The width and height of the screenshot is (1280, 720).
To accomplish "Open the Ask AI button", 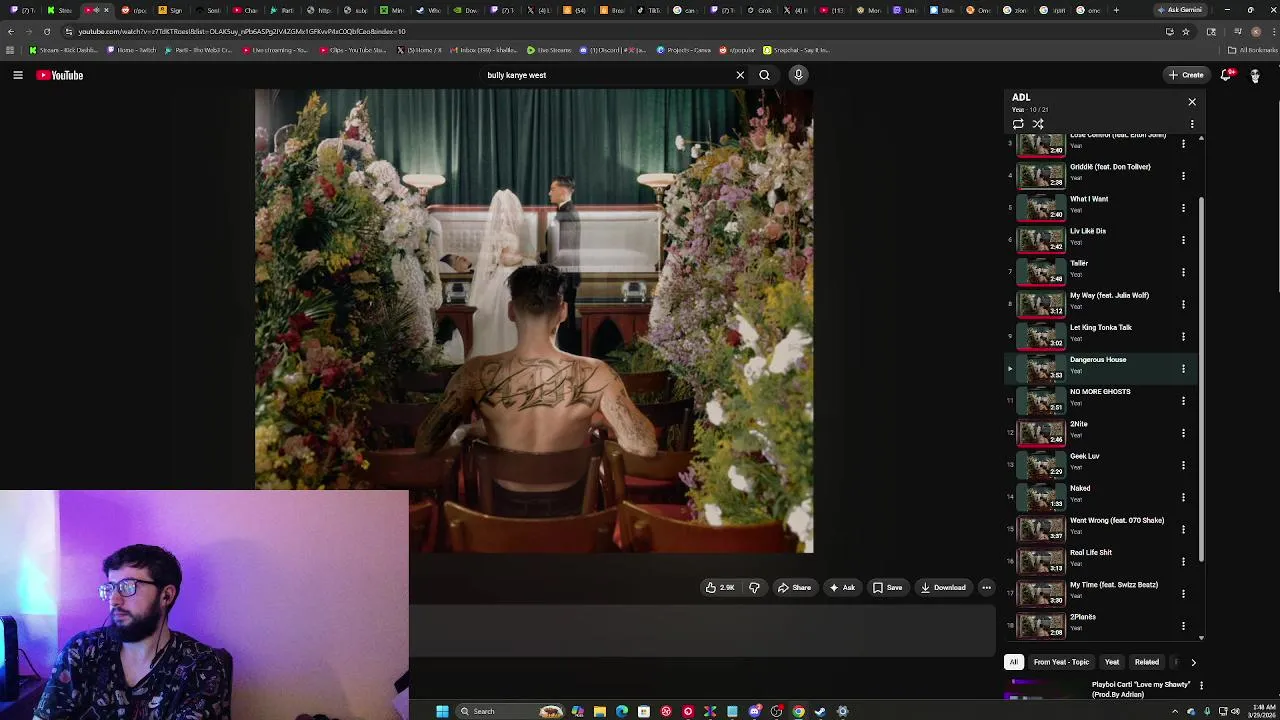I will pyautogui.click(x=842, y=588).
